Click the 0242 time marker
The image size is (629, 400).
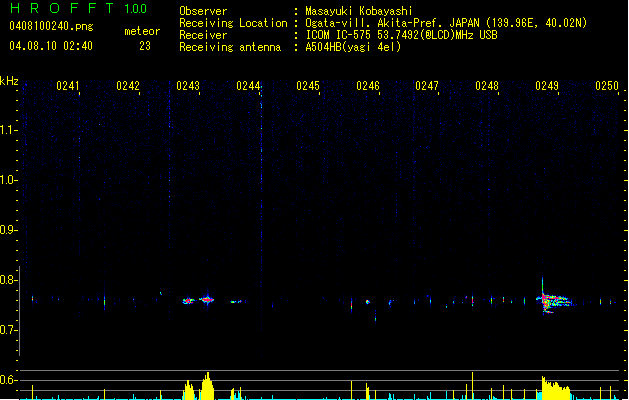(128, 86)
